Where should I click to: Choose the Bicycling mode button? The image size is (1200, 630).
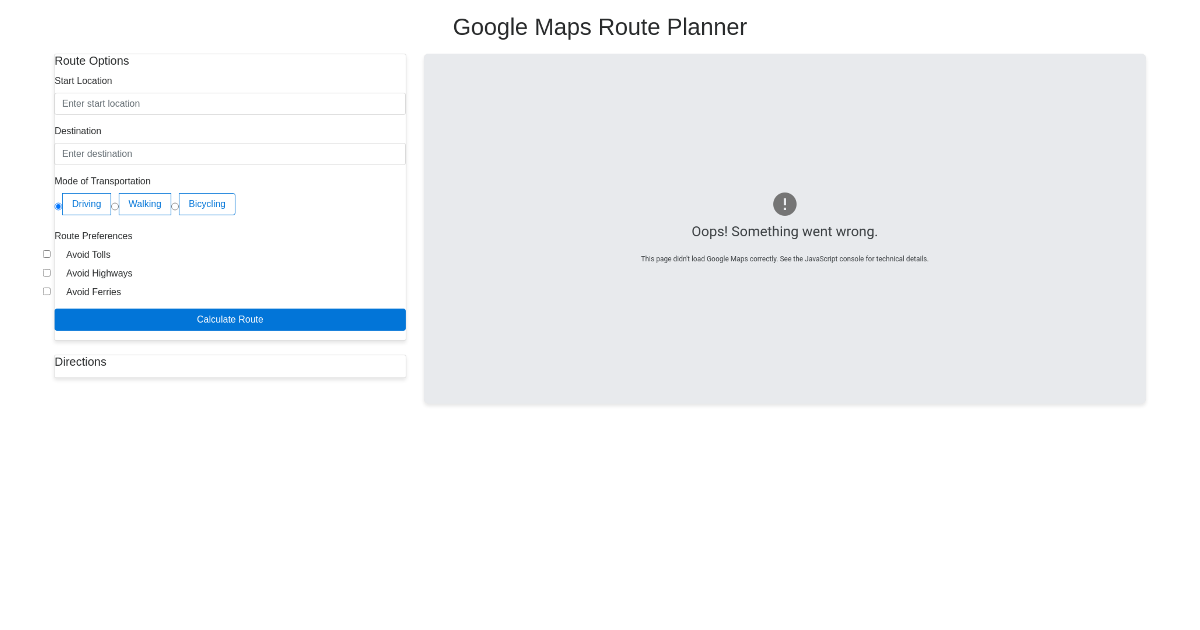(207, 204)
